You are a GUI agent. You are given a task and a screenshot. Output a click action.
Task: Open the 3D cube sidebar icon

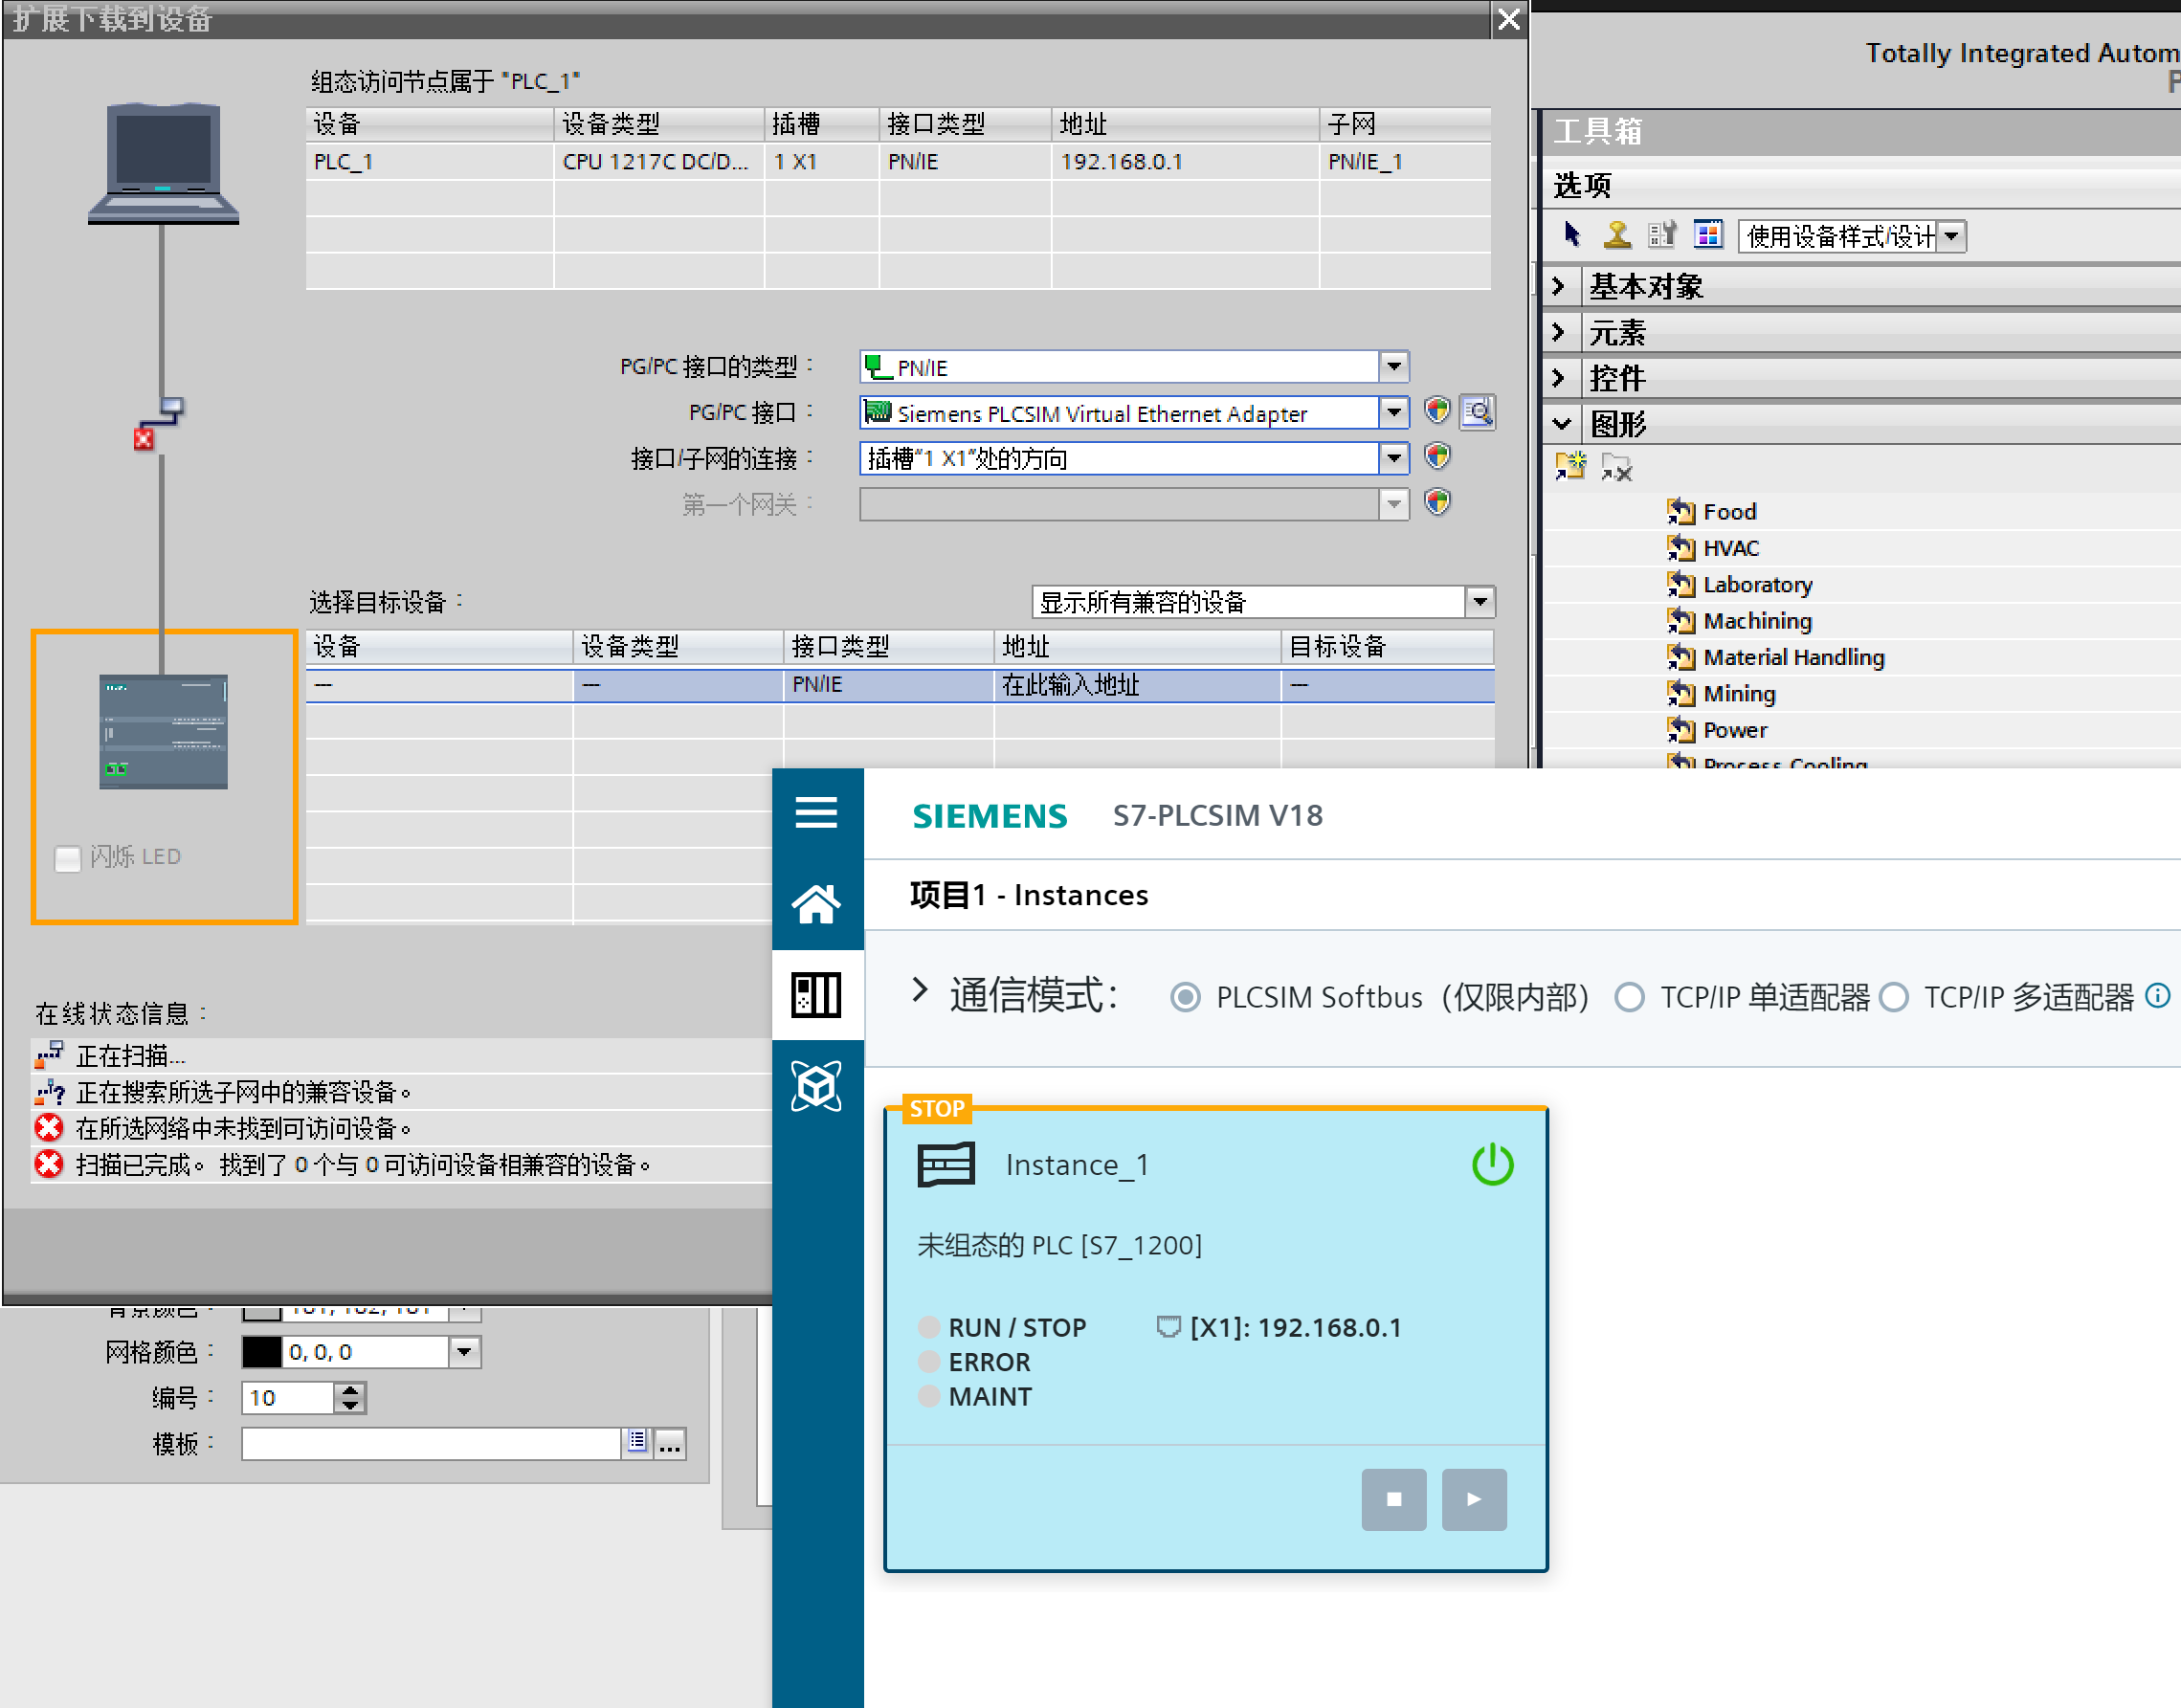815,1085
